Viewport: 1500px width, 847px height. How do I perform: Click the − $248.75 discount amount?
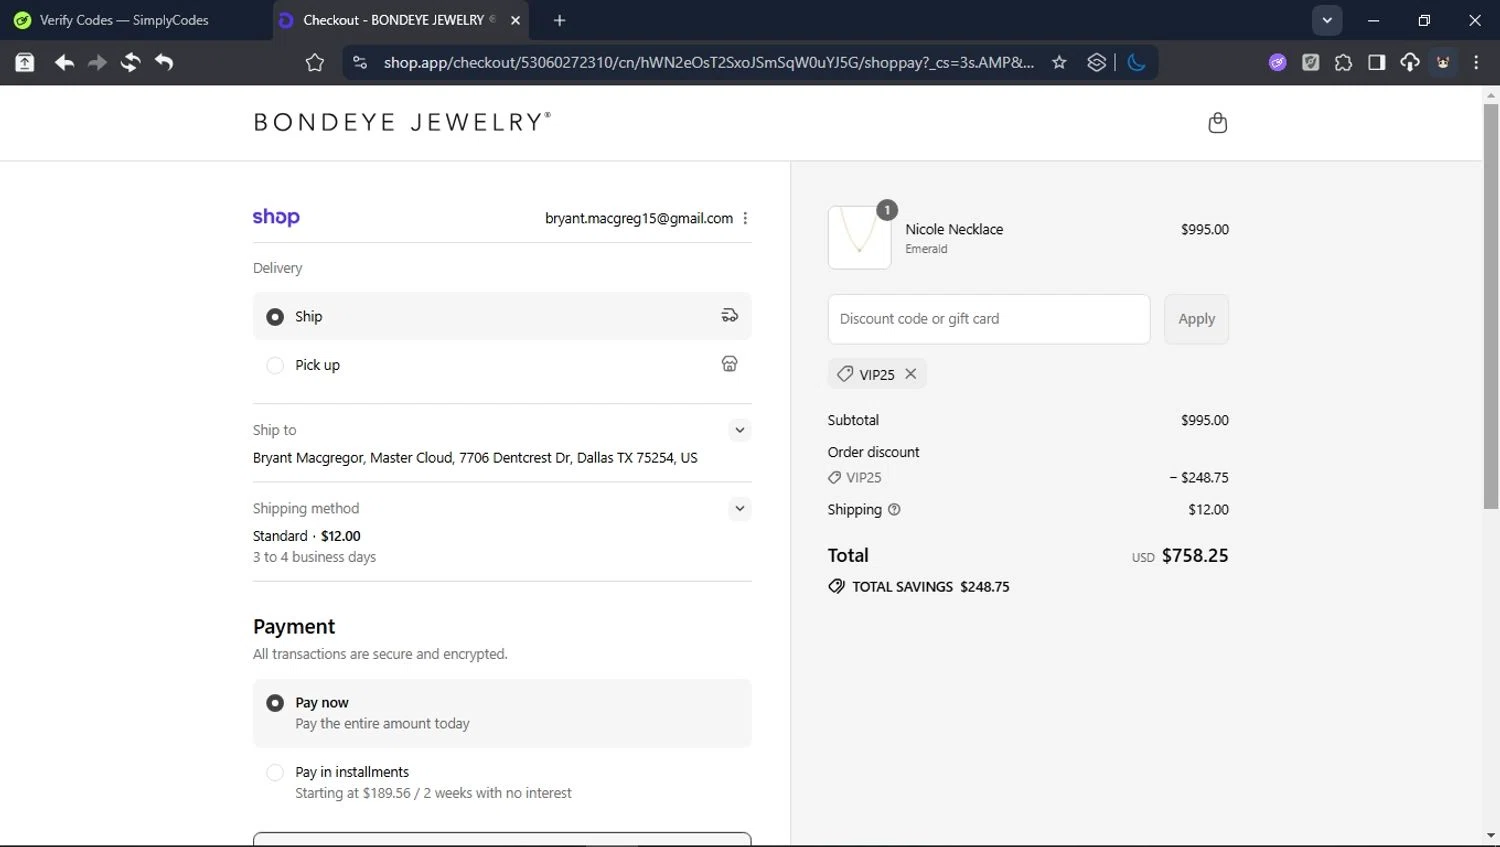(x=1199, y=477)
